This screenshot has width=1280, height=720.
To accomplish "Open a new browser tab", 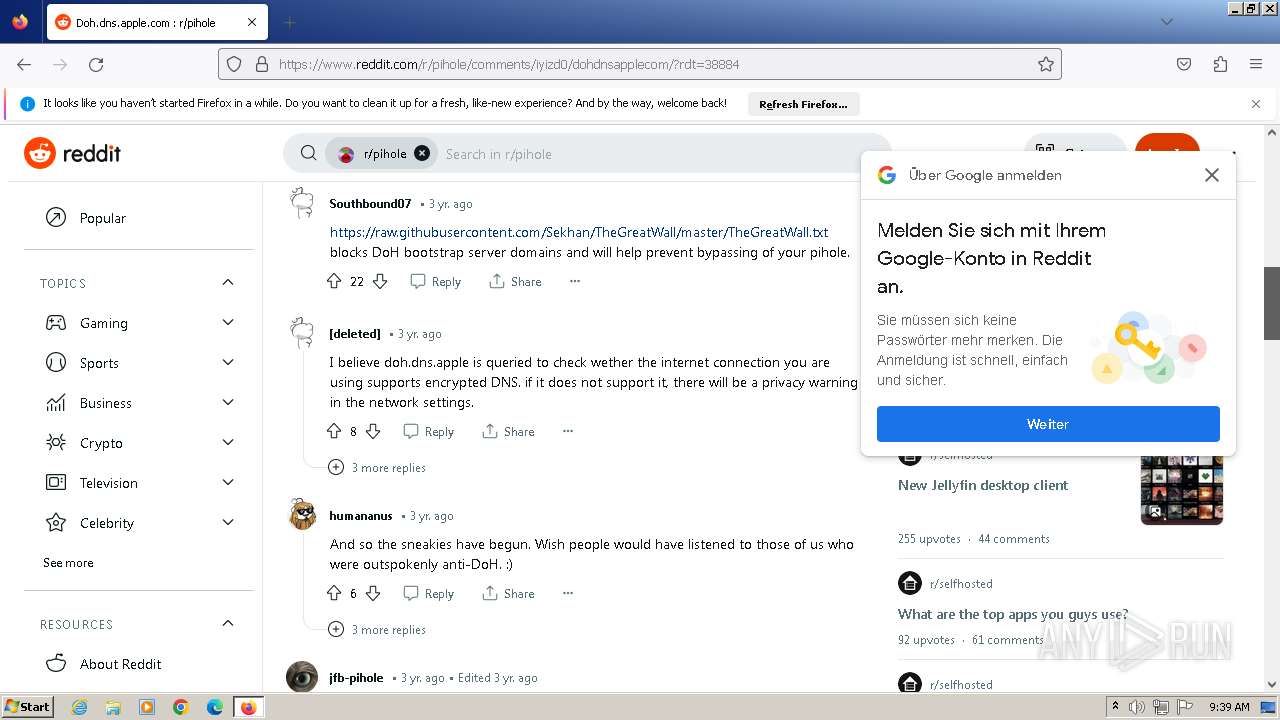I will point(289,22).
